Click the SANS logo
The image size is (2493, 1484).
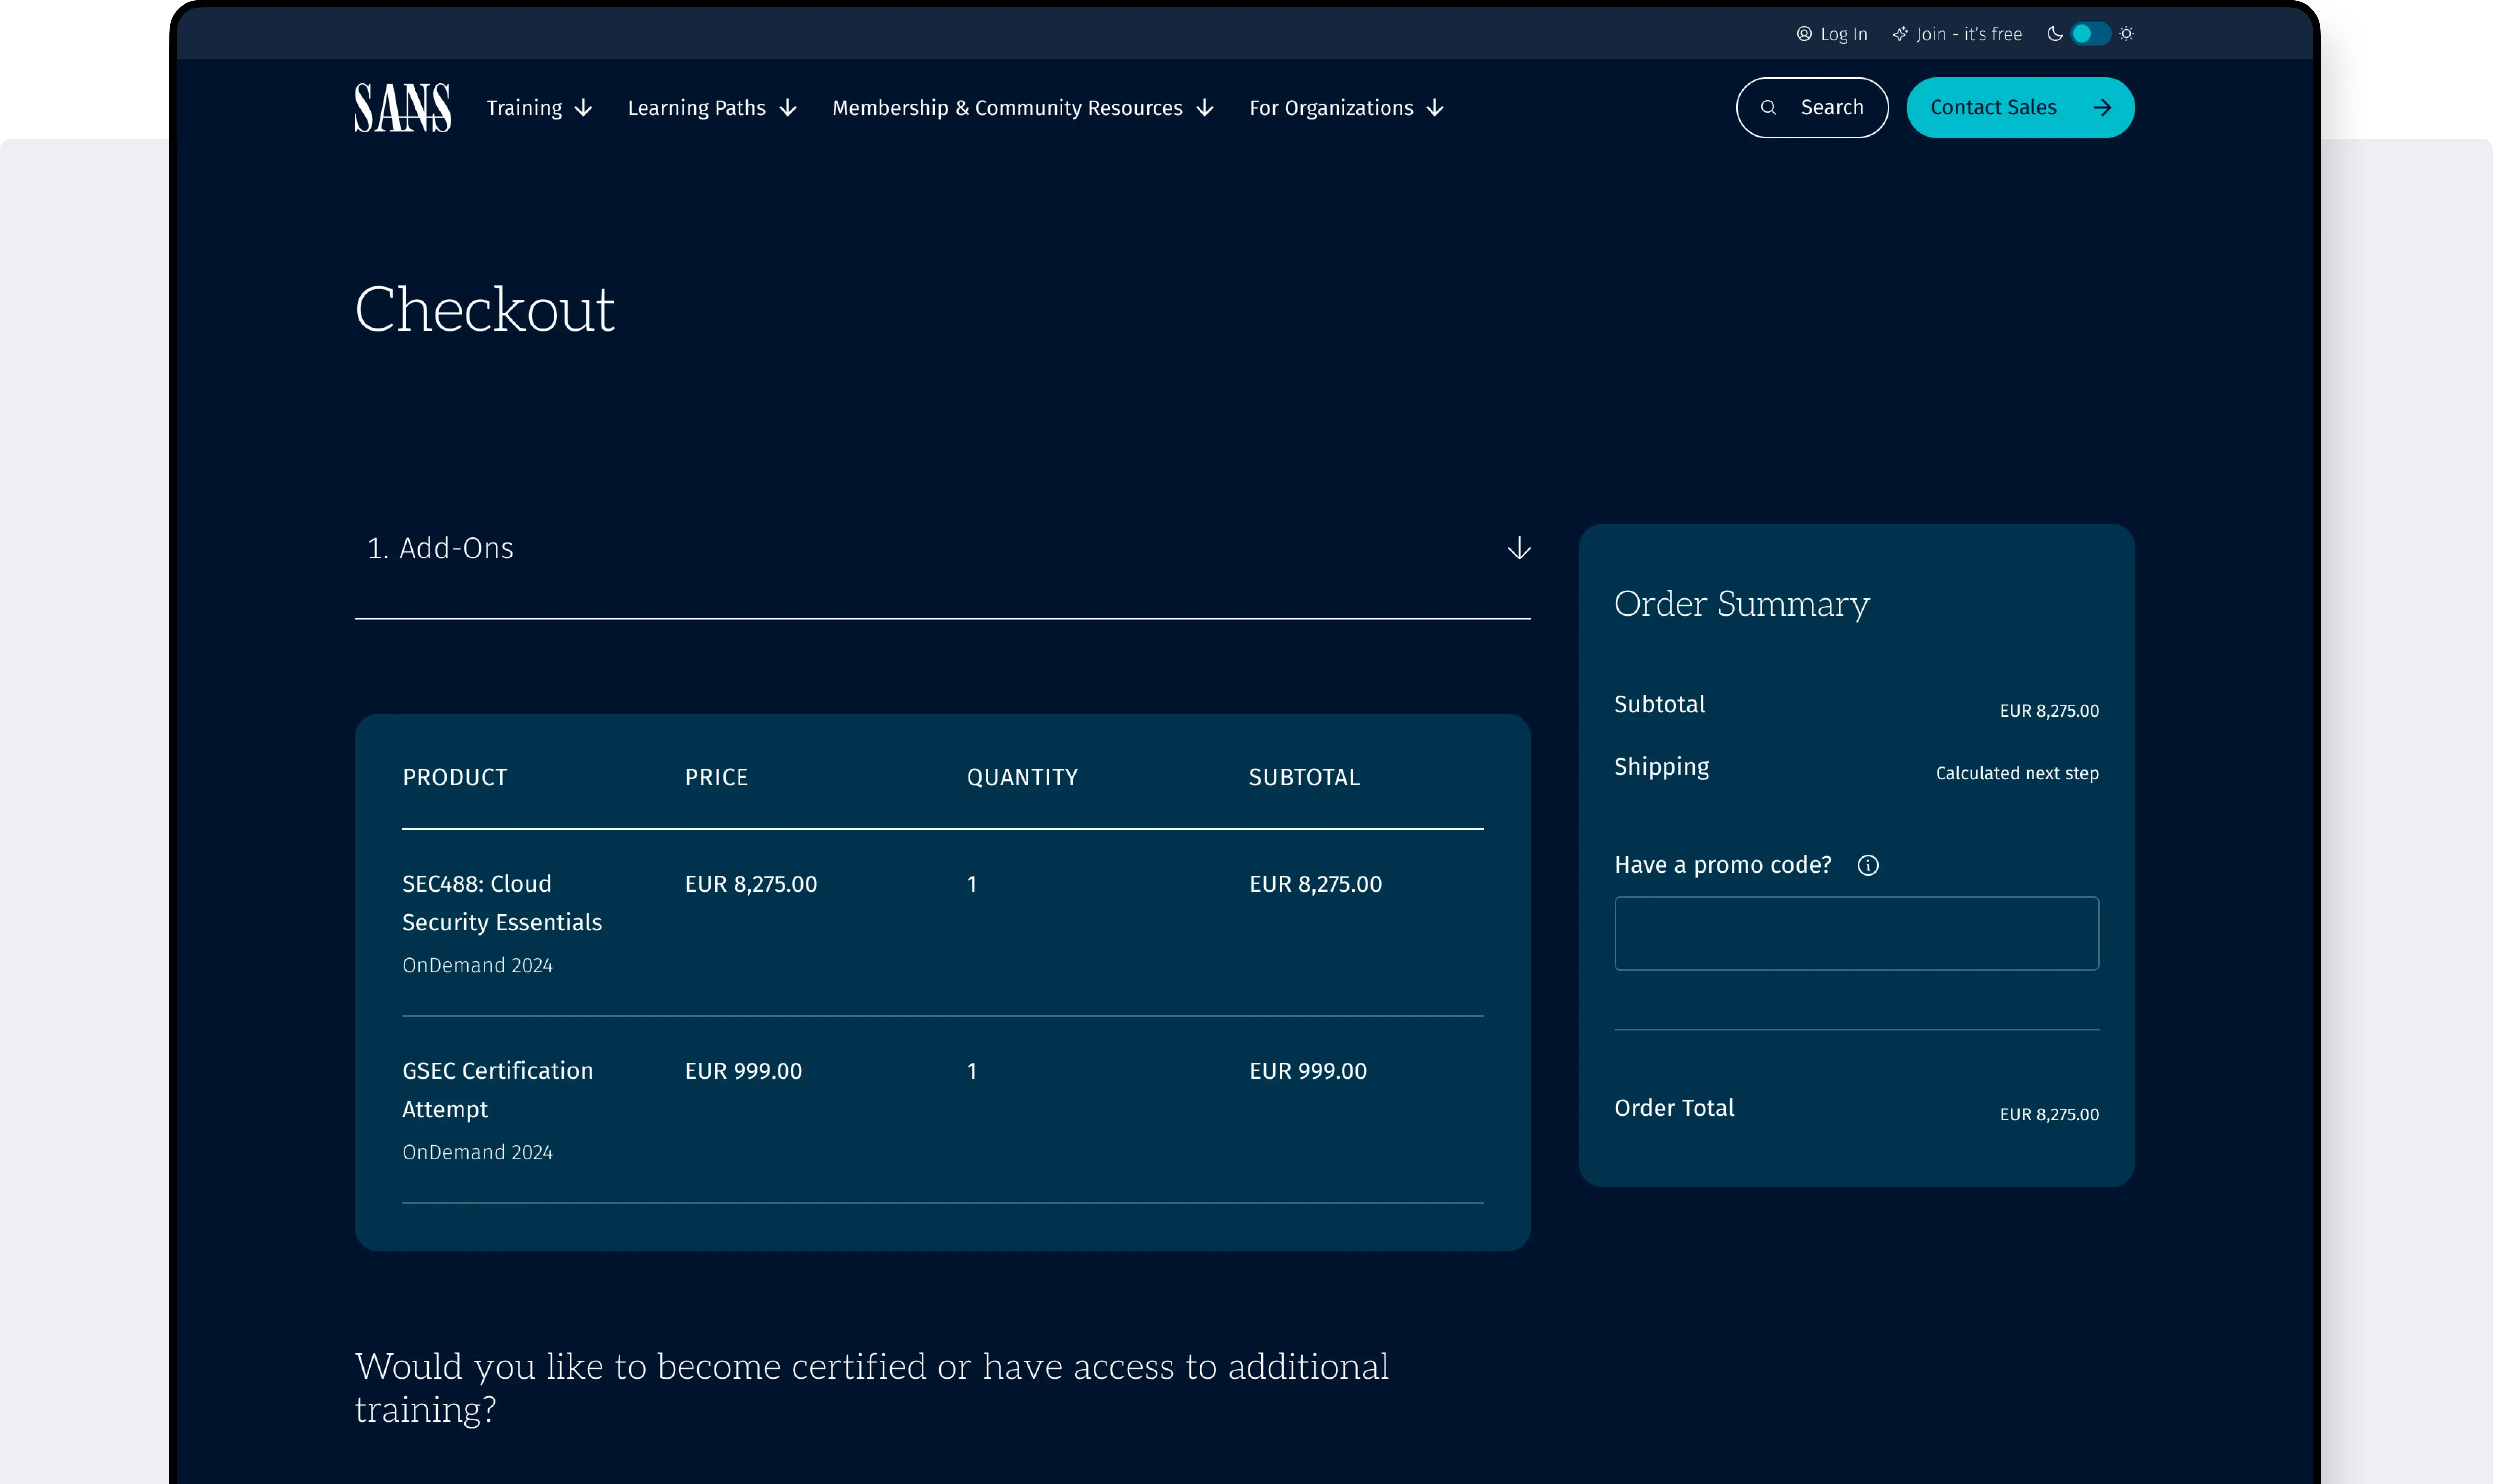(402, 108)
